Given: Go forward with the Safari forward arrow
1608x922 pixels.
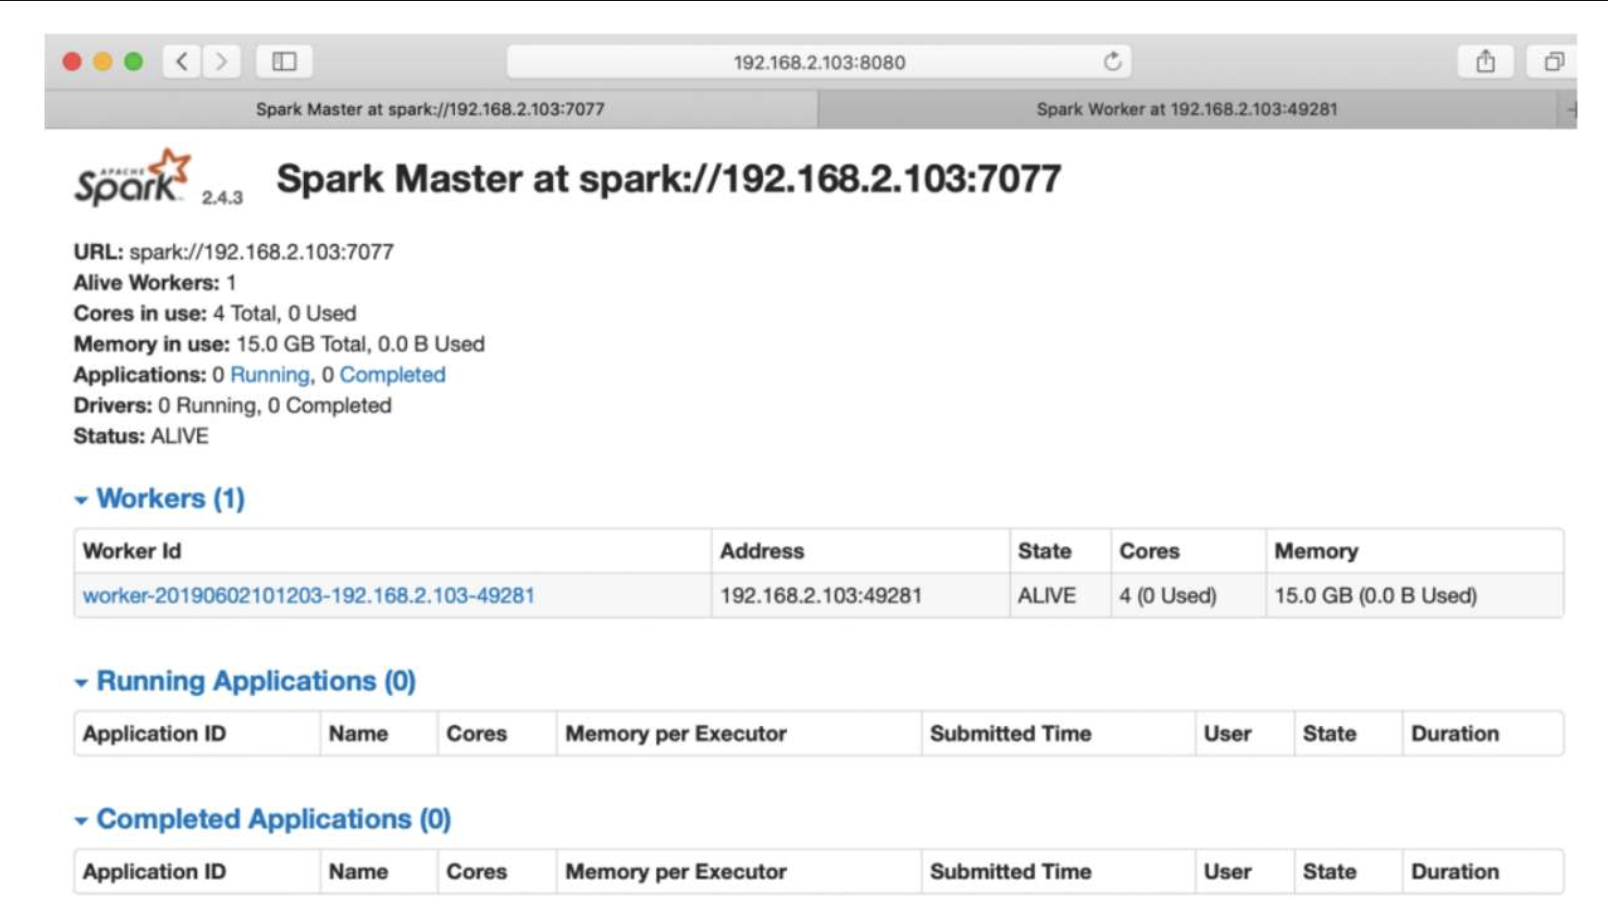Looking at the screenshot, I should 221,62.
